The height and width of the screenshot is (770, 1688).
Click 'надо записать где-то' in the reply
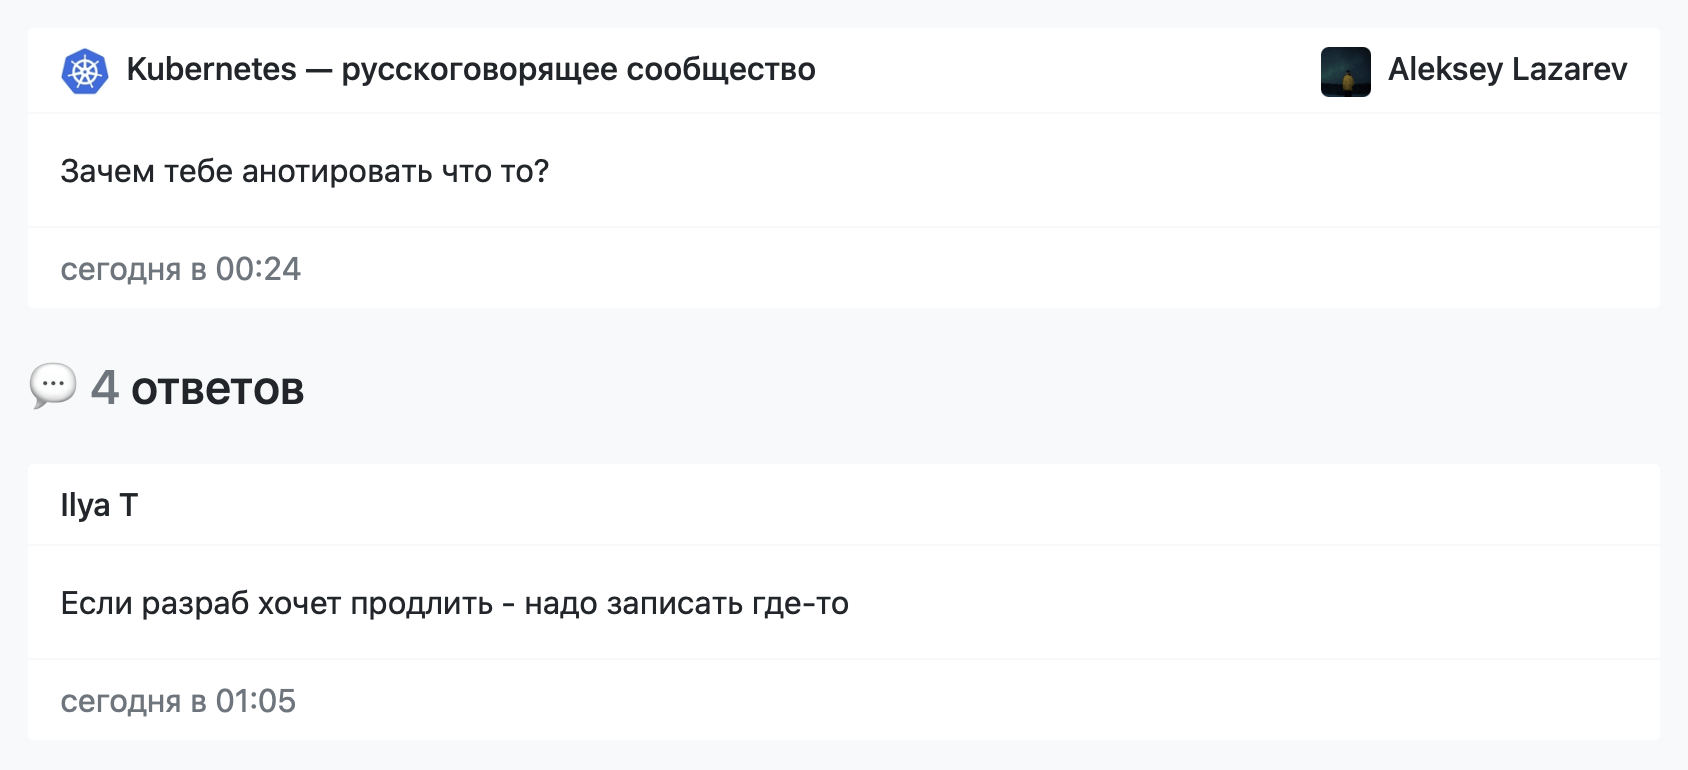click(x=686, y=603)
